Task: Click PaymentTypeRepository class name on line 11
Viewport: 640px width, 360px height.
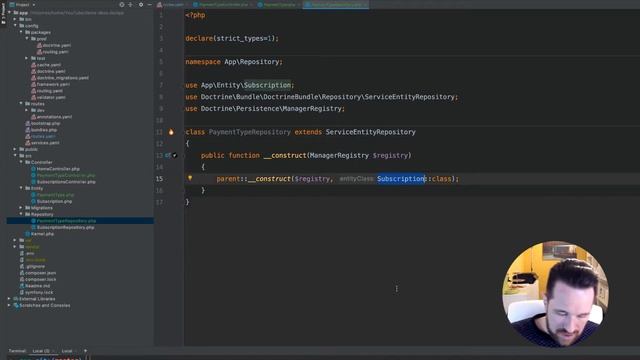Action: 249,132
